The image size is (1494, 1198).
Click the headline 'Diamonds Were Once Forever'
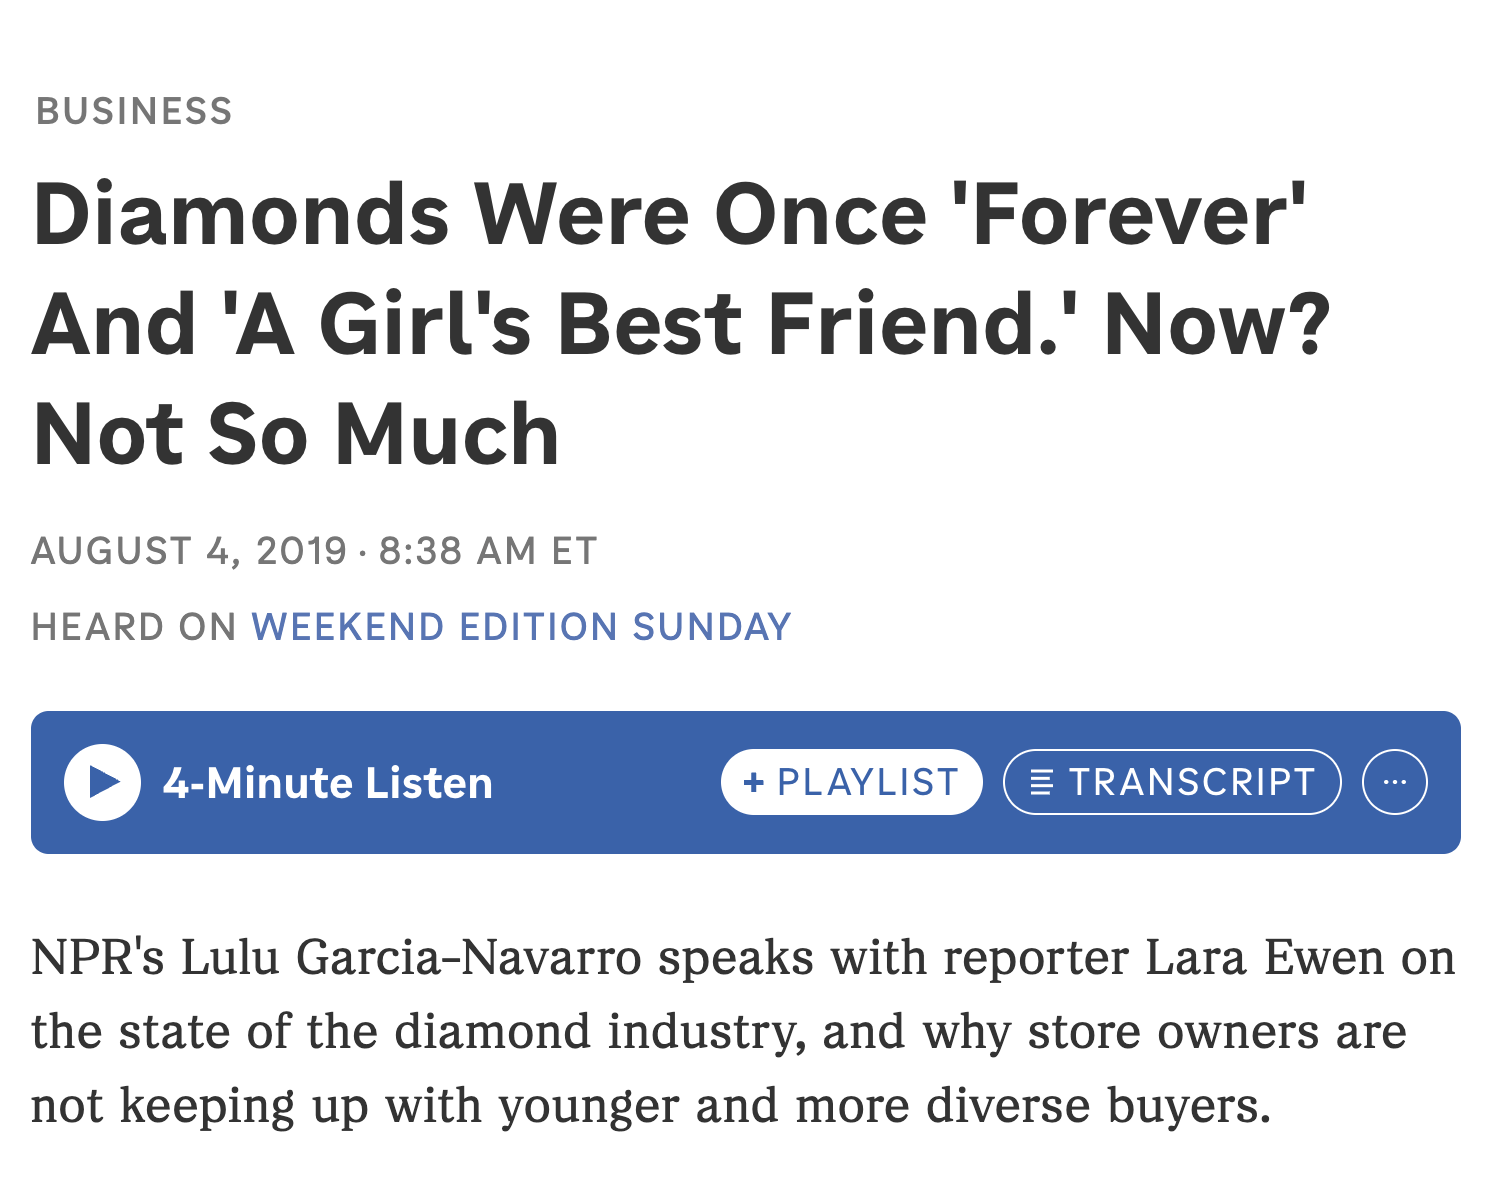point(669,215)
